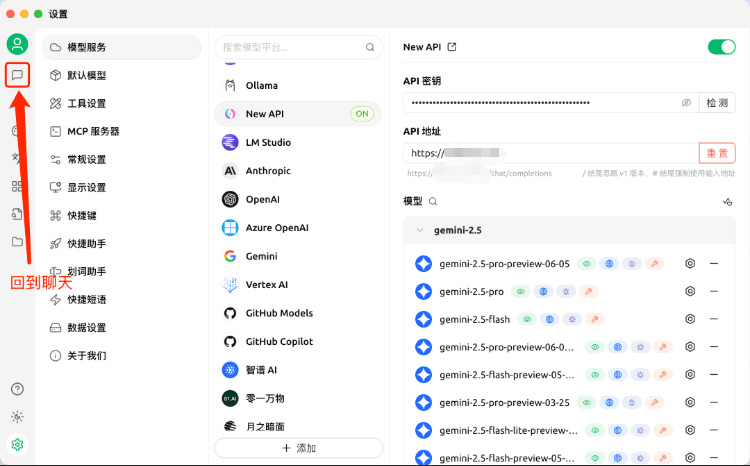Screen dimensions: 750x466
Task: Open settings for gemini-2.5-pro model
Action: point(690,291)
